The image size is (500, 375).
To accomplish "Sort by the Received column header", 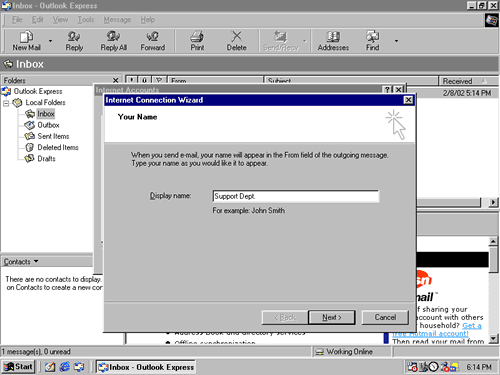I will [468, 81].
